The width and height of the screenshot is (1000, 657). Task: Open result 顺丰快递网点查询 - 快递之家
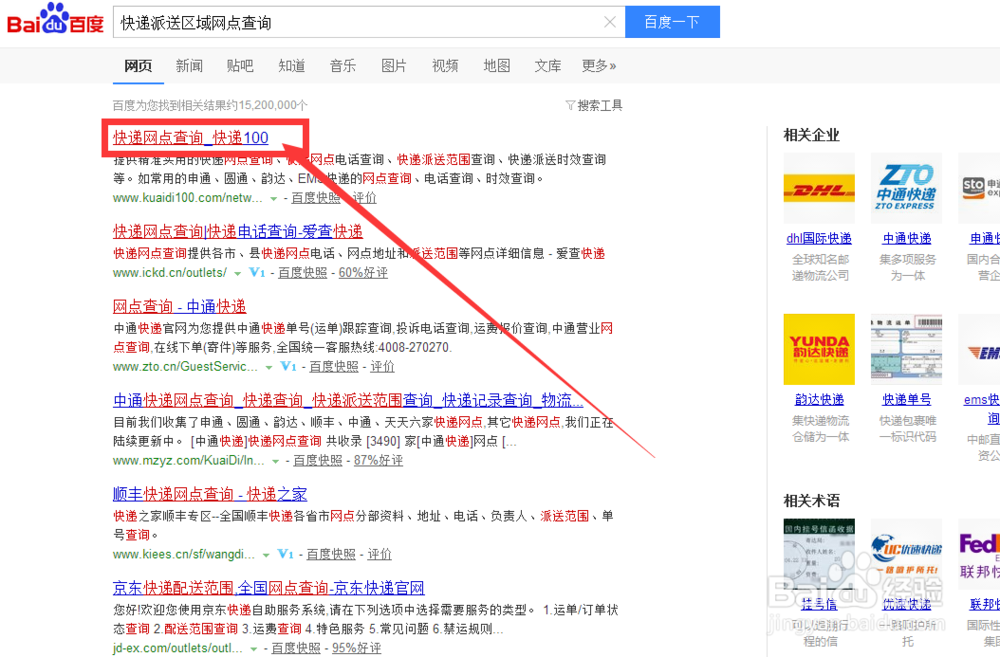210,494
